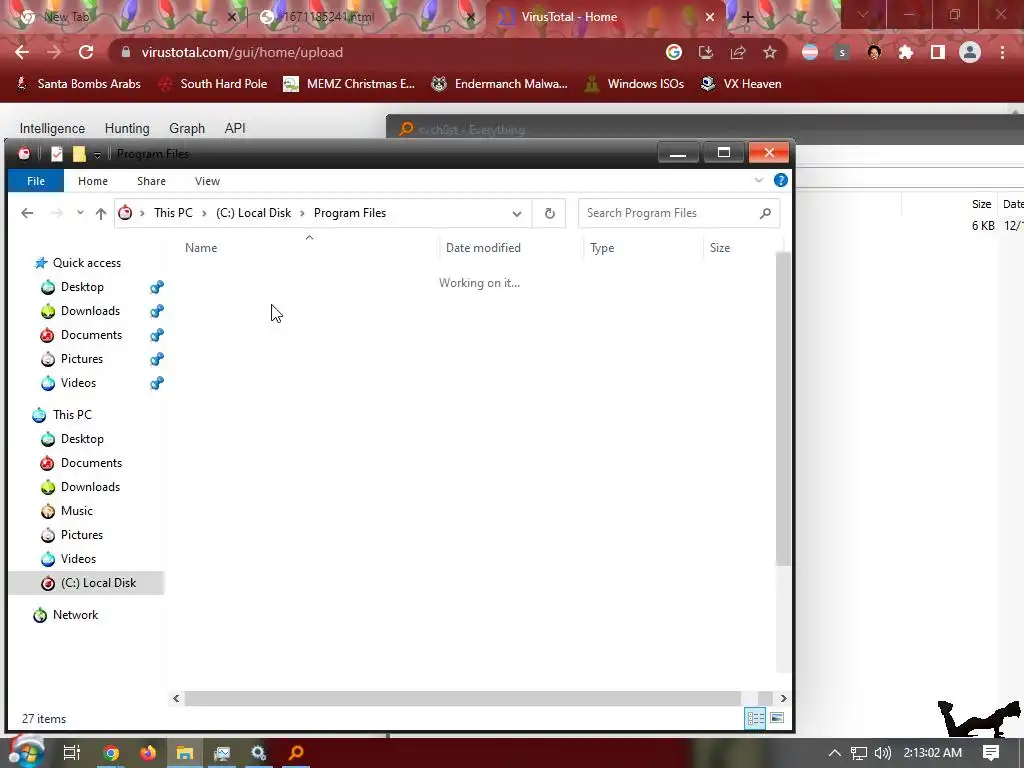Open the Everything search app on taskbar
This screenshot has width=1024, height=768.
296,753
